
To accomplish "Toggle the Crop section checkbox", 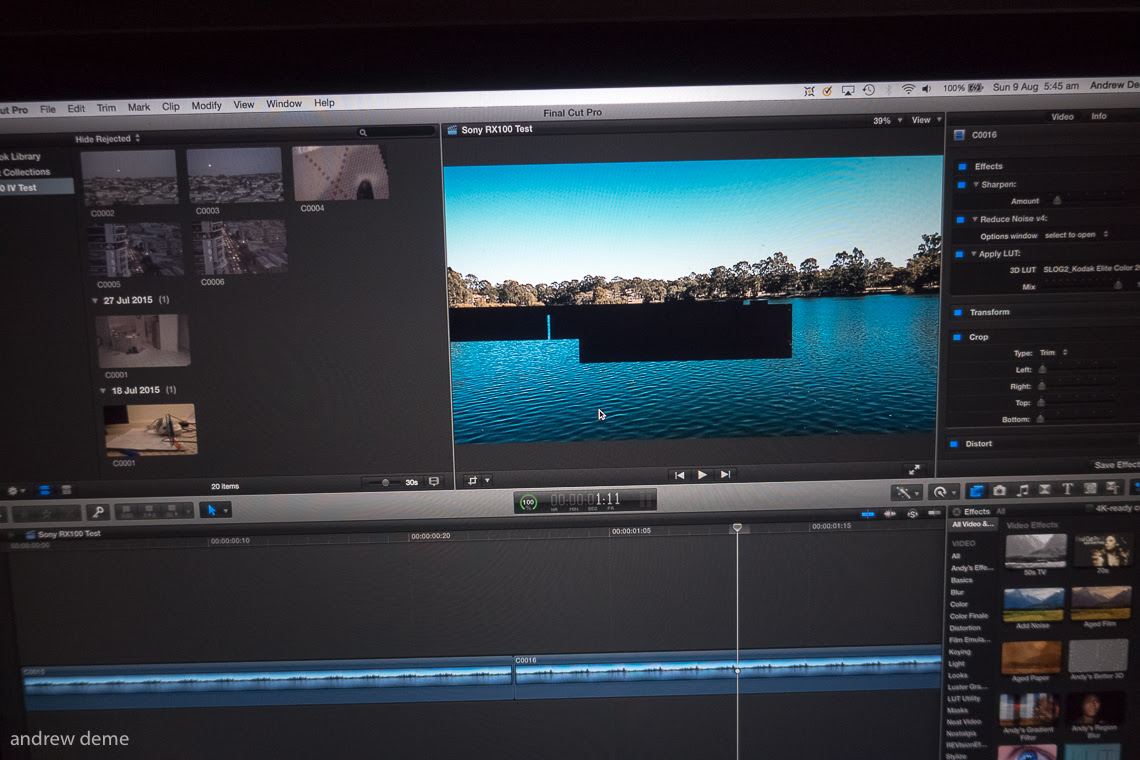I will tap(957, 337).
